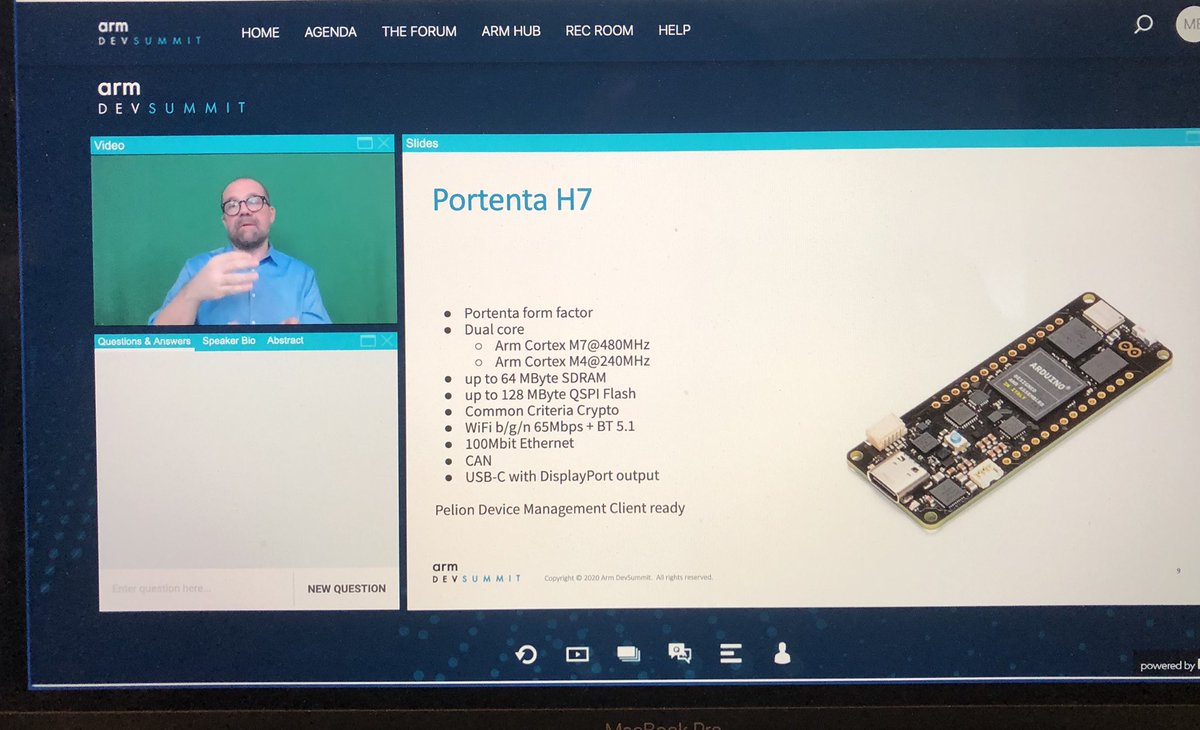The width and height of the screenshot is (1200, 730).
Task: Click the search magnifier icon in the header
Action: pos(1142,24)
